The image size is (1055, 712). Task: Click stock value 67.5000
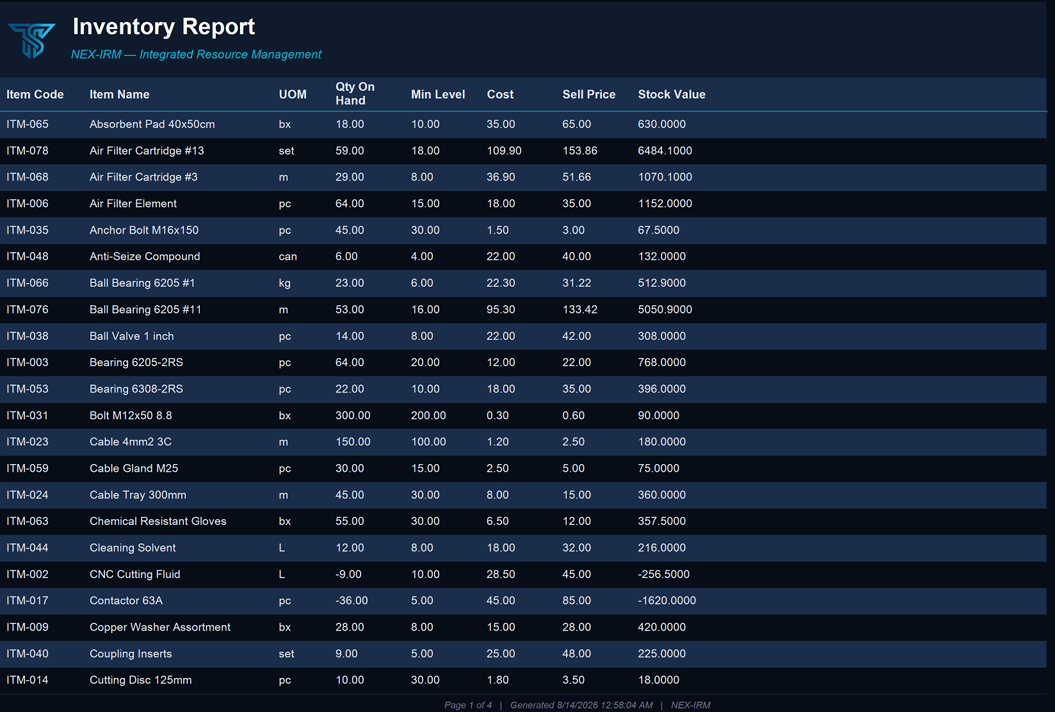tap(658, 230)
